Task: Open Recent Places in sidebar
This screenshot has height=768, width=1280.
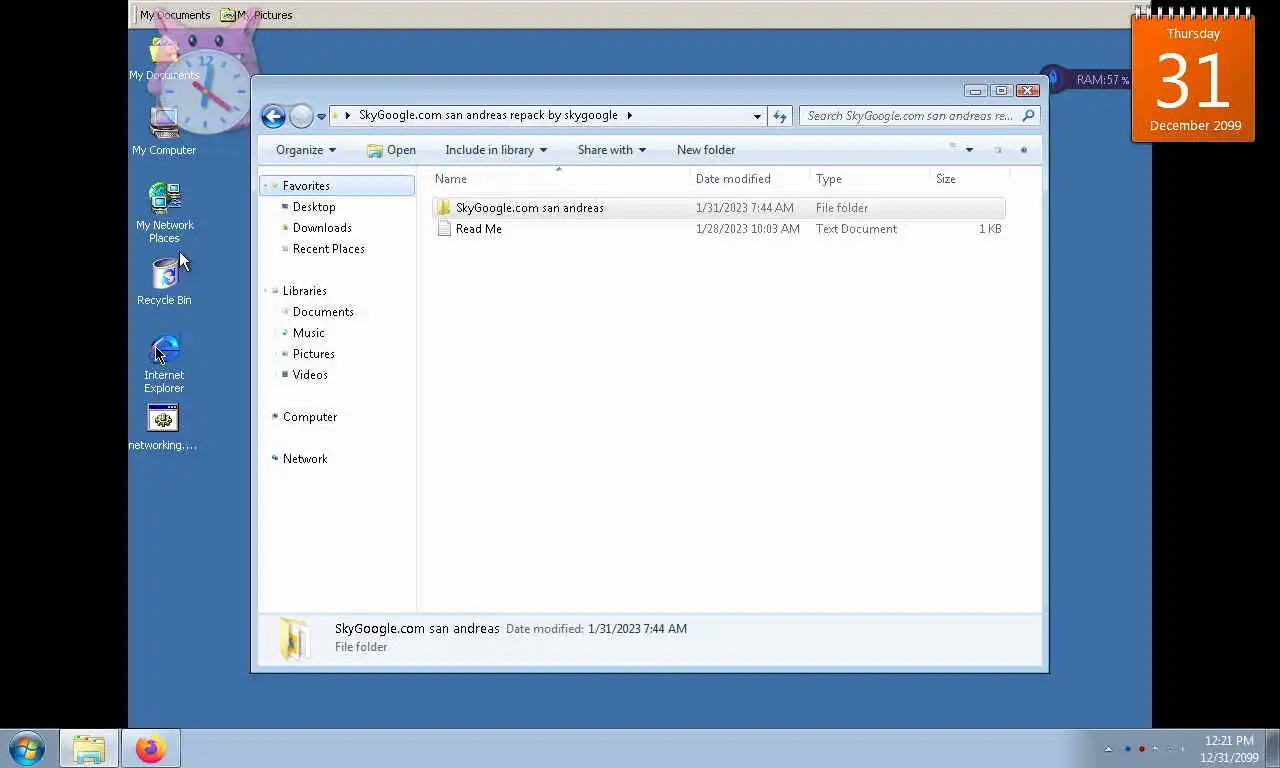Action: (328, 249)
